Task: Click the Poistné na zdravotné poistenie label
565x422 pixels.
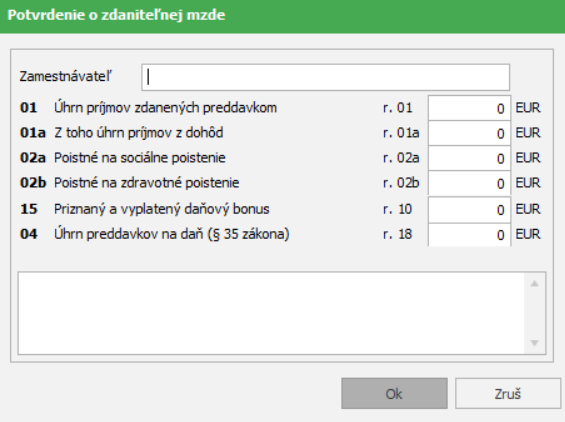Action: (x=146, y=183)
